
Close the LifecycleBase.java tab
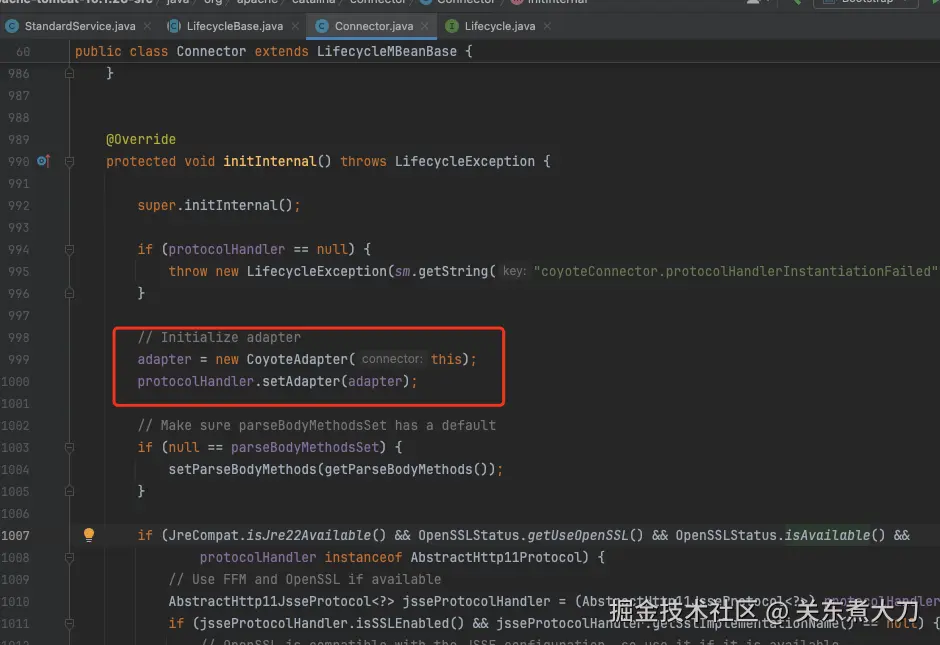click(x=295, y=26)
